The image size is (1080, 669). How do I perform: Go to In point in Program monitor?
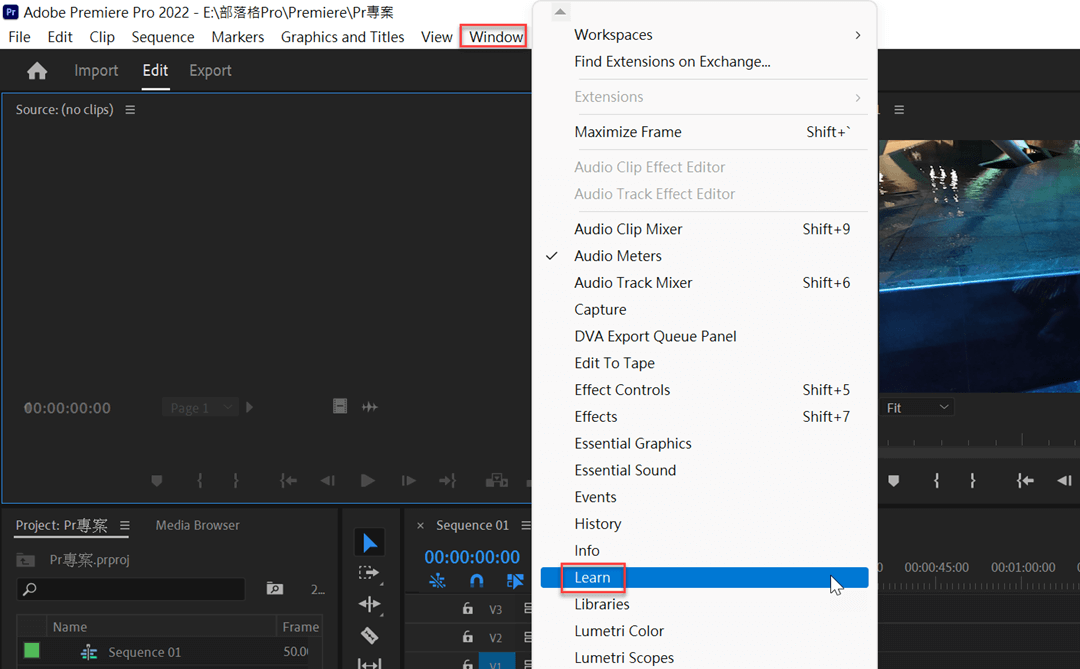tap(1025, 480)
